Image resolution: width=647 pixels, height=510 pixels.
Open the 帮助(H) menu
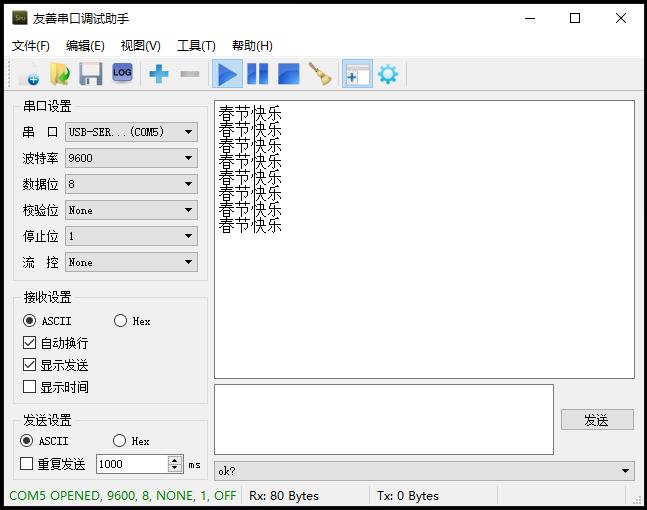pos(252,46)
